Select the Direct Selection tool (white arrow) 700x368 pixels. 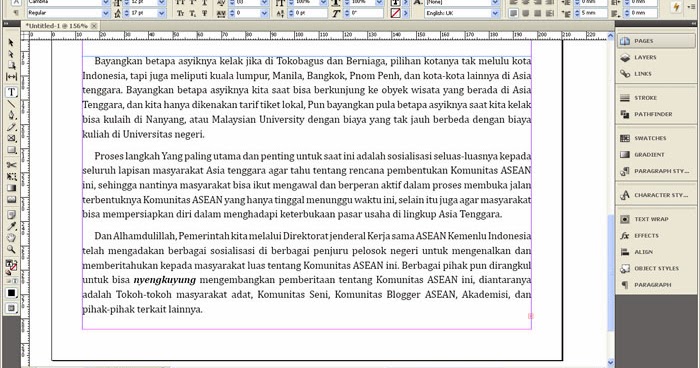11,54
